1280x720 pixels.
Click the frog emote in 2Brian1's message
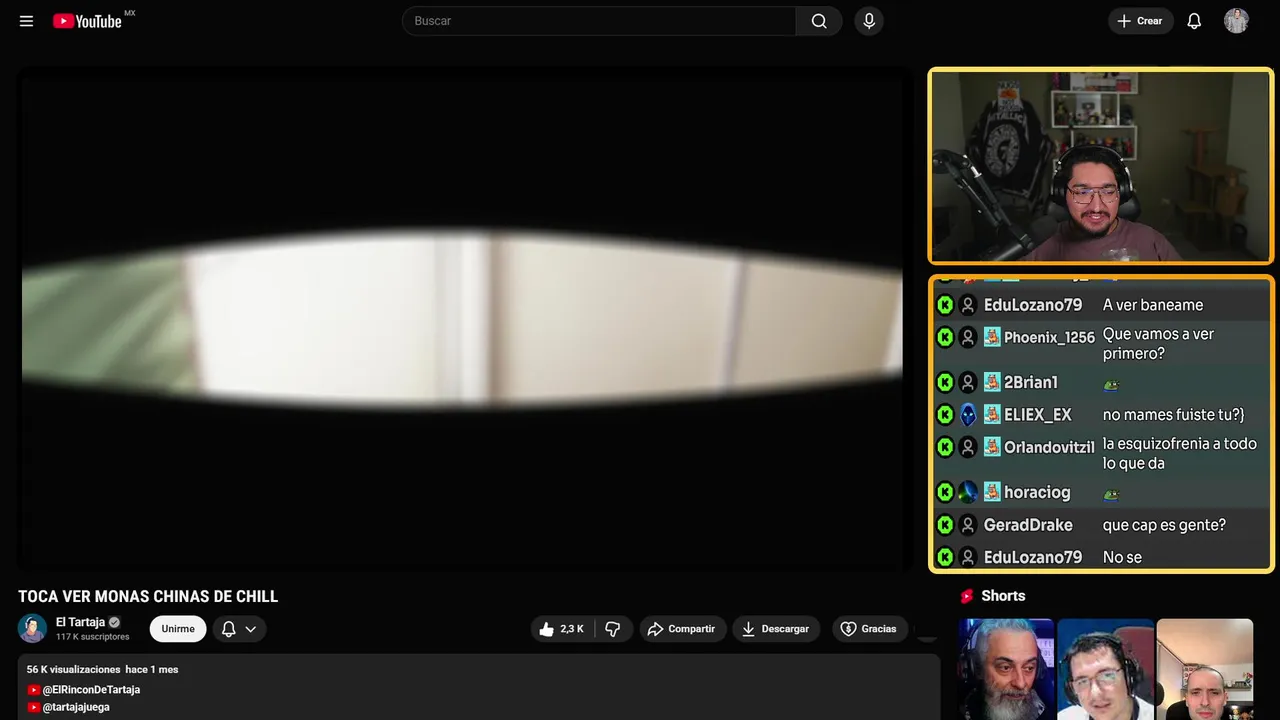1110,384
